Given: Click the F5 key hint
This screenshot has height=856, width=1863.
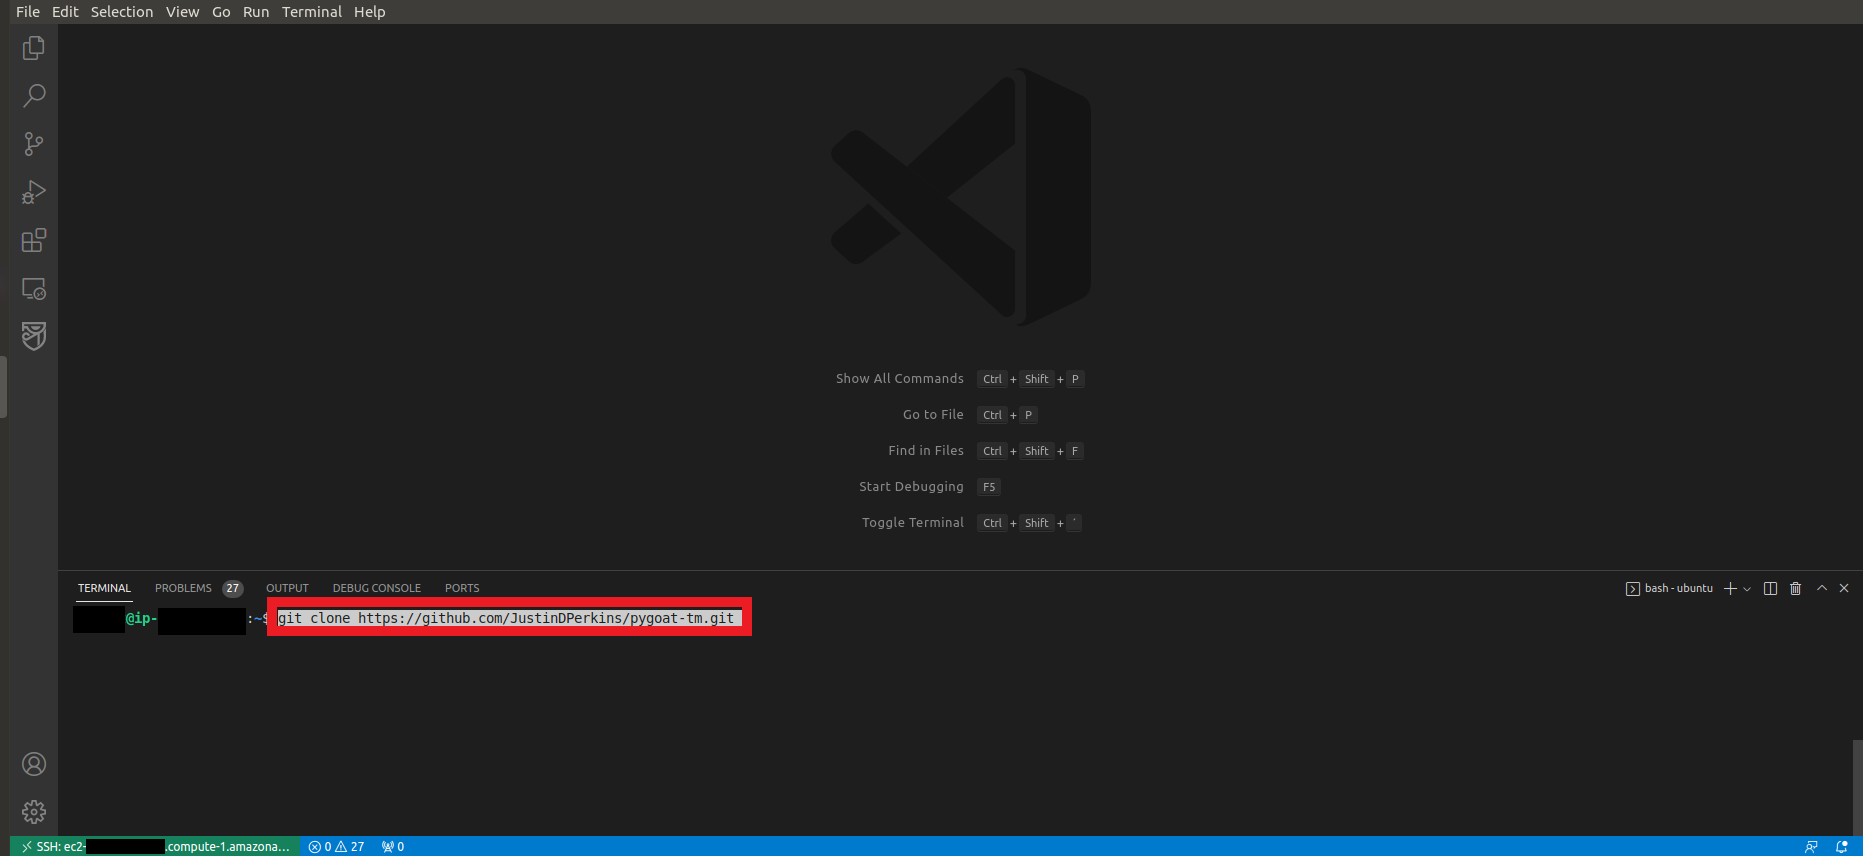Looking at the screenshot, I should pyautogui.click(x=989, y=487).
